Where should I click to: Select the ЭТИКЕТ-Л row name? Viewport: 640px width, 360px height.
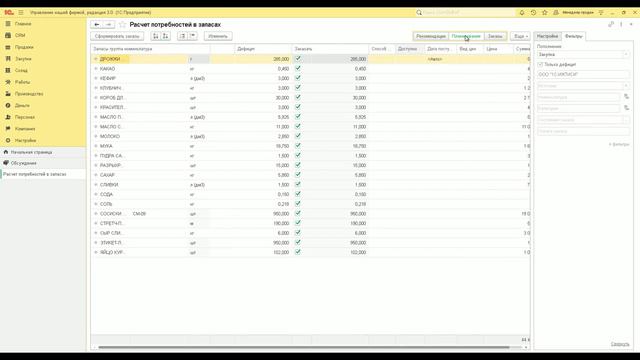(x=111, y=242)
